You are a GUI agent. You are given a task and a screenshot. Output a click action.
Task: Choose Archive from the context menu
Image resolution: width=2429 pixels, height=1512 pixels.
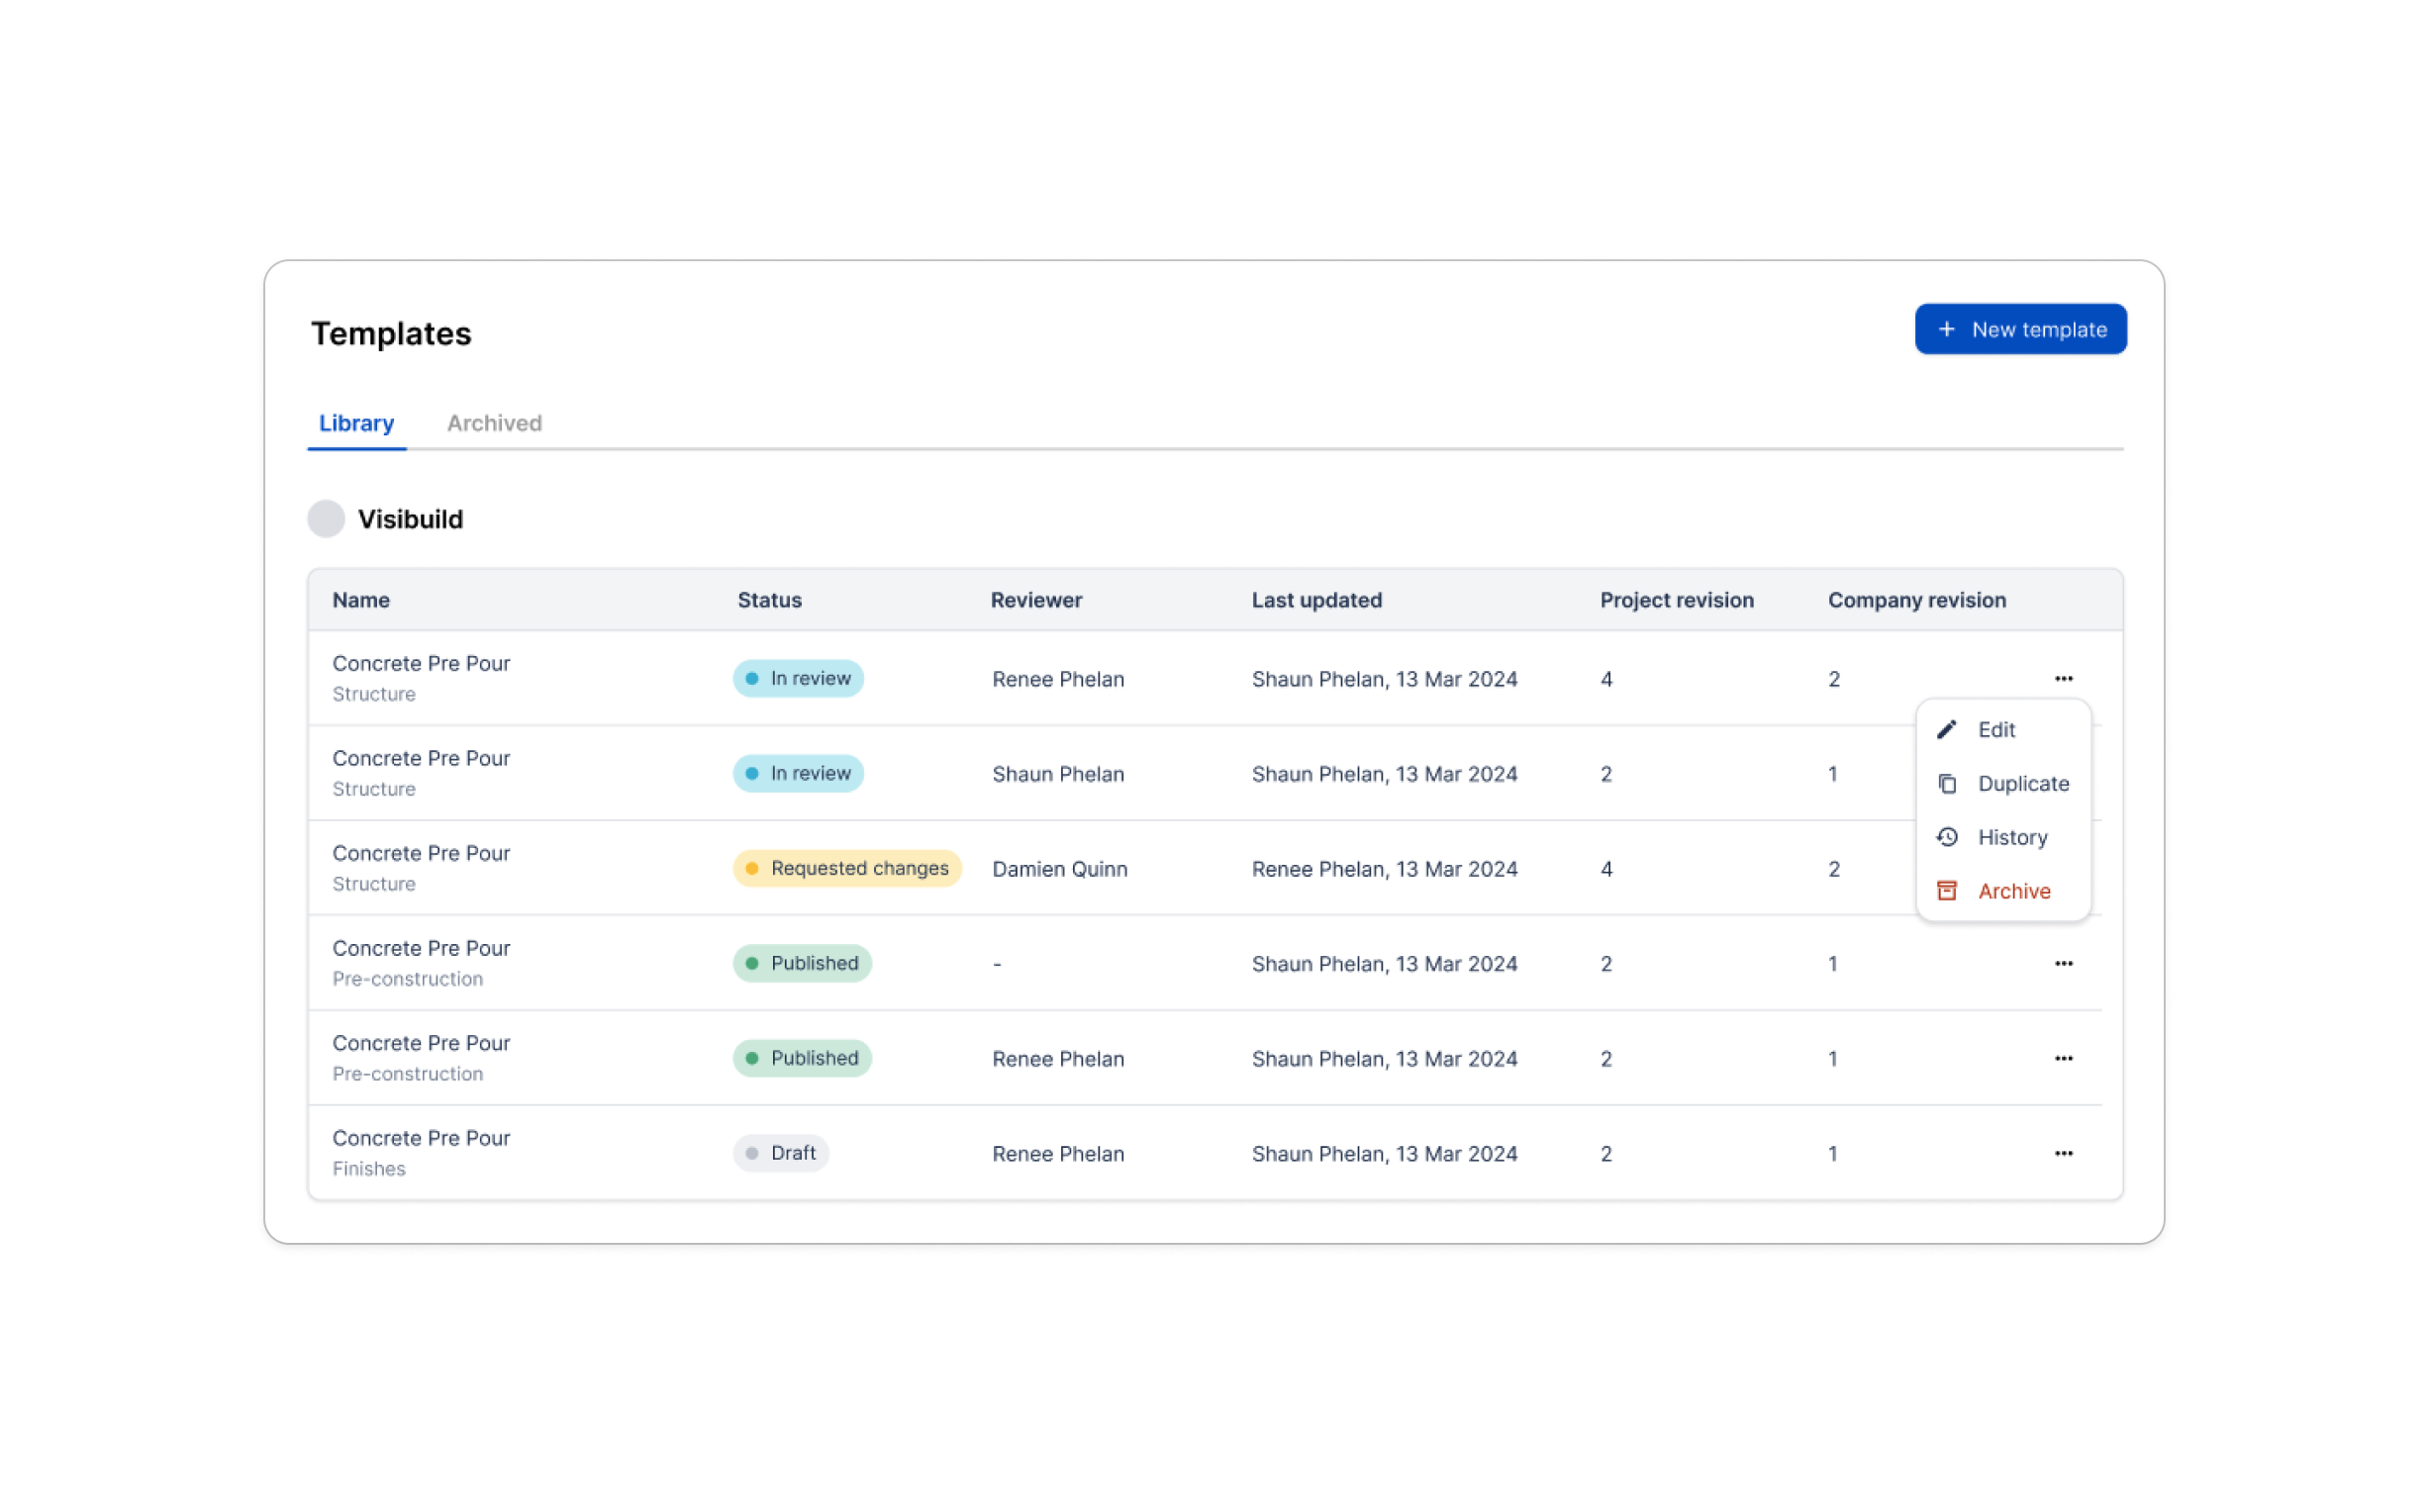[x=2003, y=891]
